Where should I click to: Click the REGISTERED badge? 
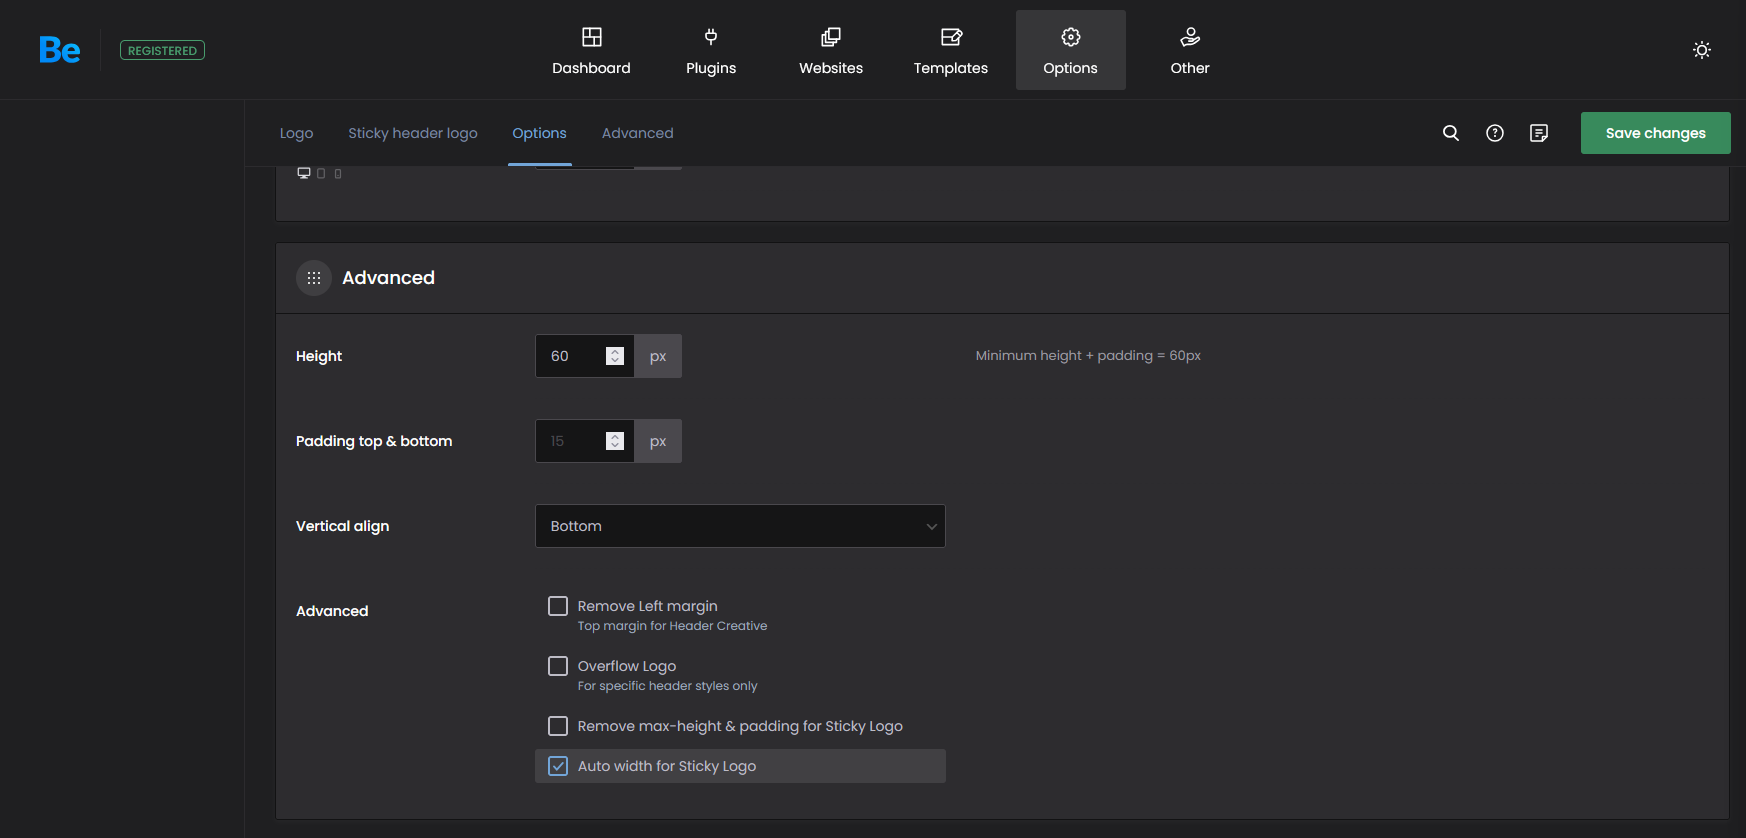[162, 50]
